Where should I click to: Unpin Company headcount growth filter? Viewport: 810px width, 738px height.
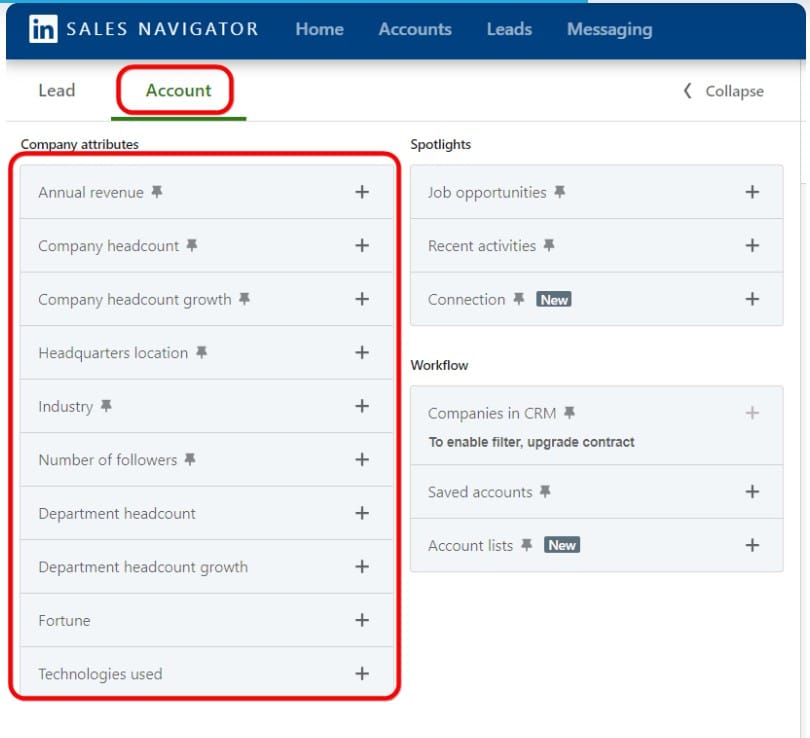(x=244, y=299)
